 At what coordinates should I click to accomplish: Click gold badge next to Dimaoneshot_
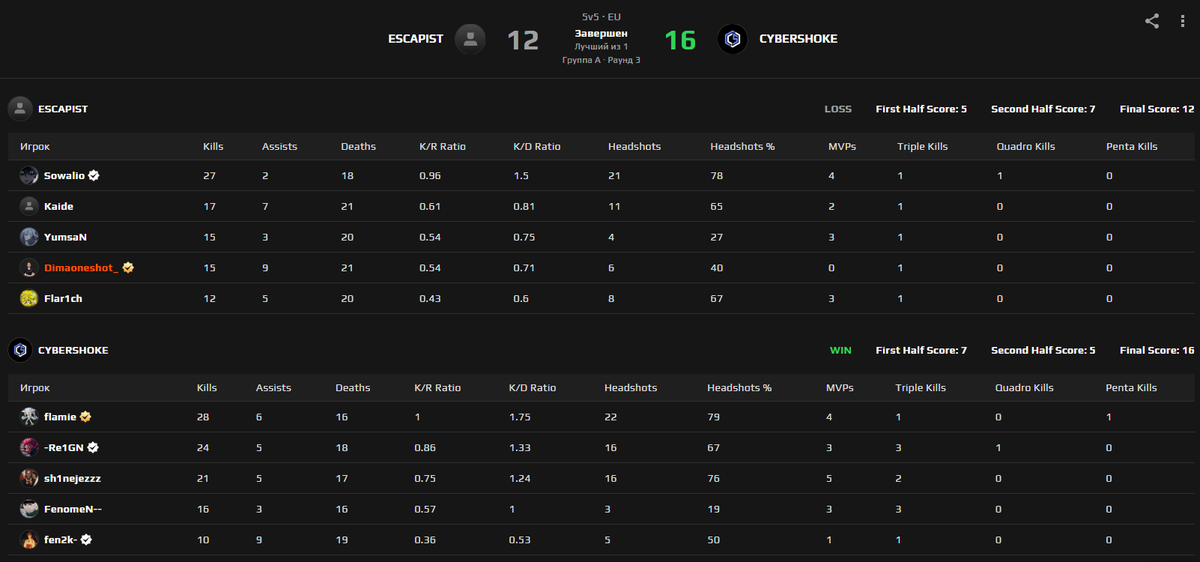pos(128,267)
